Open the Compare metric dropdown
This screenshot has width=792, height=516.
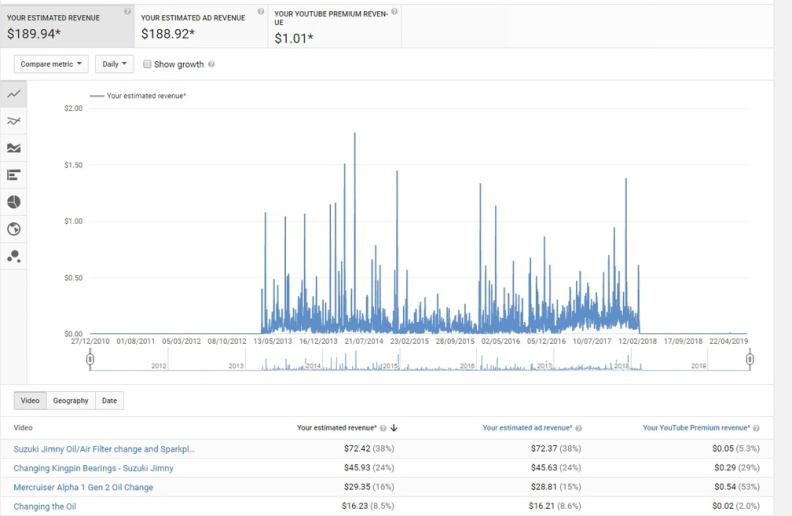51,64
